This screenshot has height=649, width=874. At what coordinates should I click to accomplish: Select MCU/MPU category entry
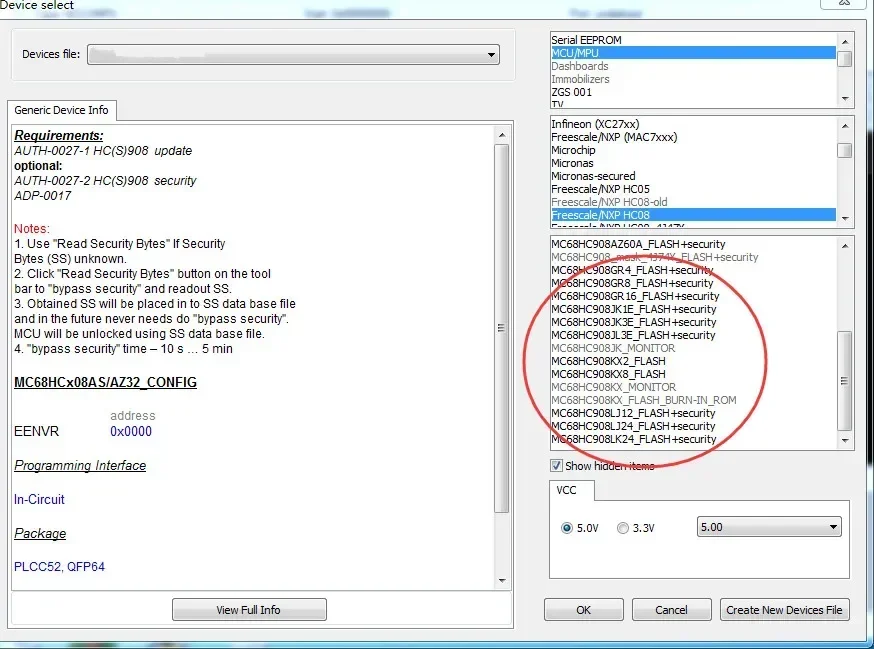coord(693,53)
